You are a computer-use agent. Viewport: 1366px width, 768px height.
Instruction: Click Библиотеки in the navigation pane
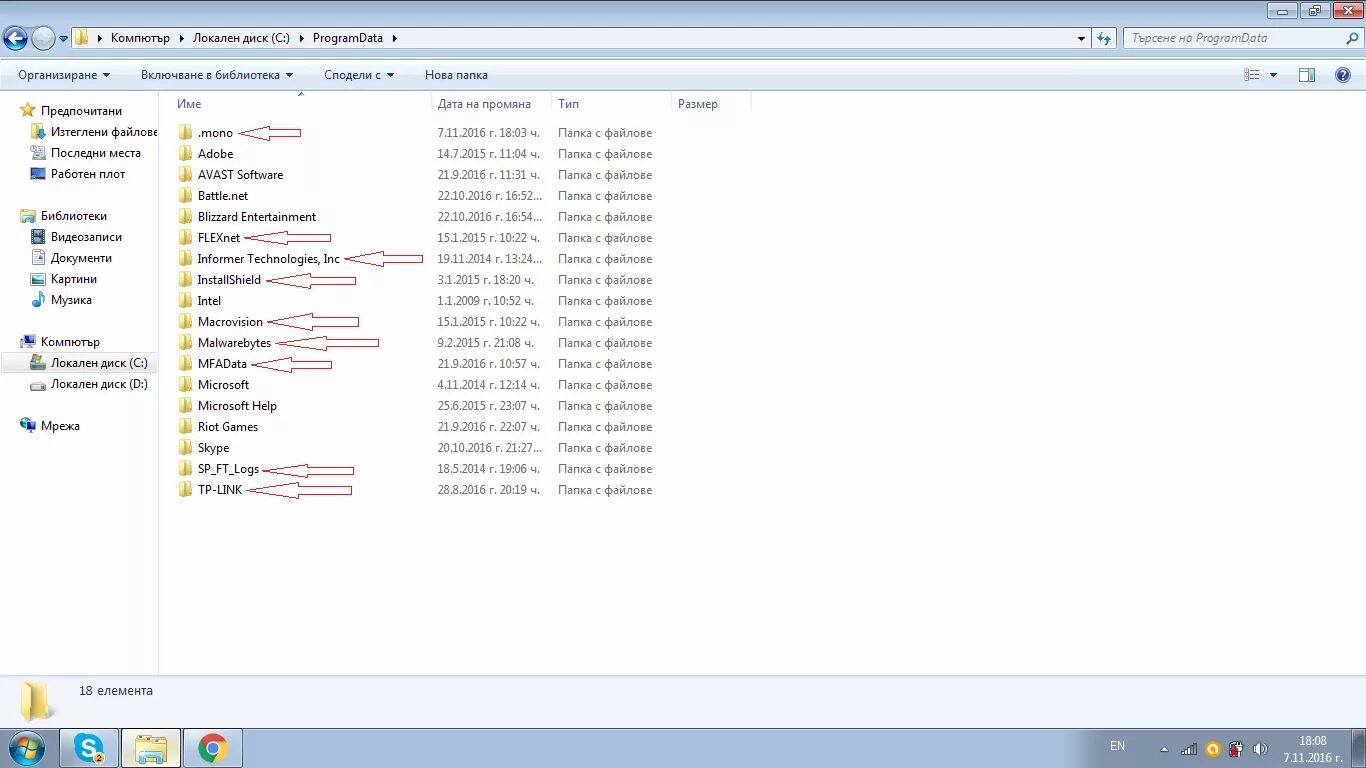pos(73,216)
